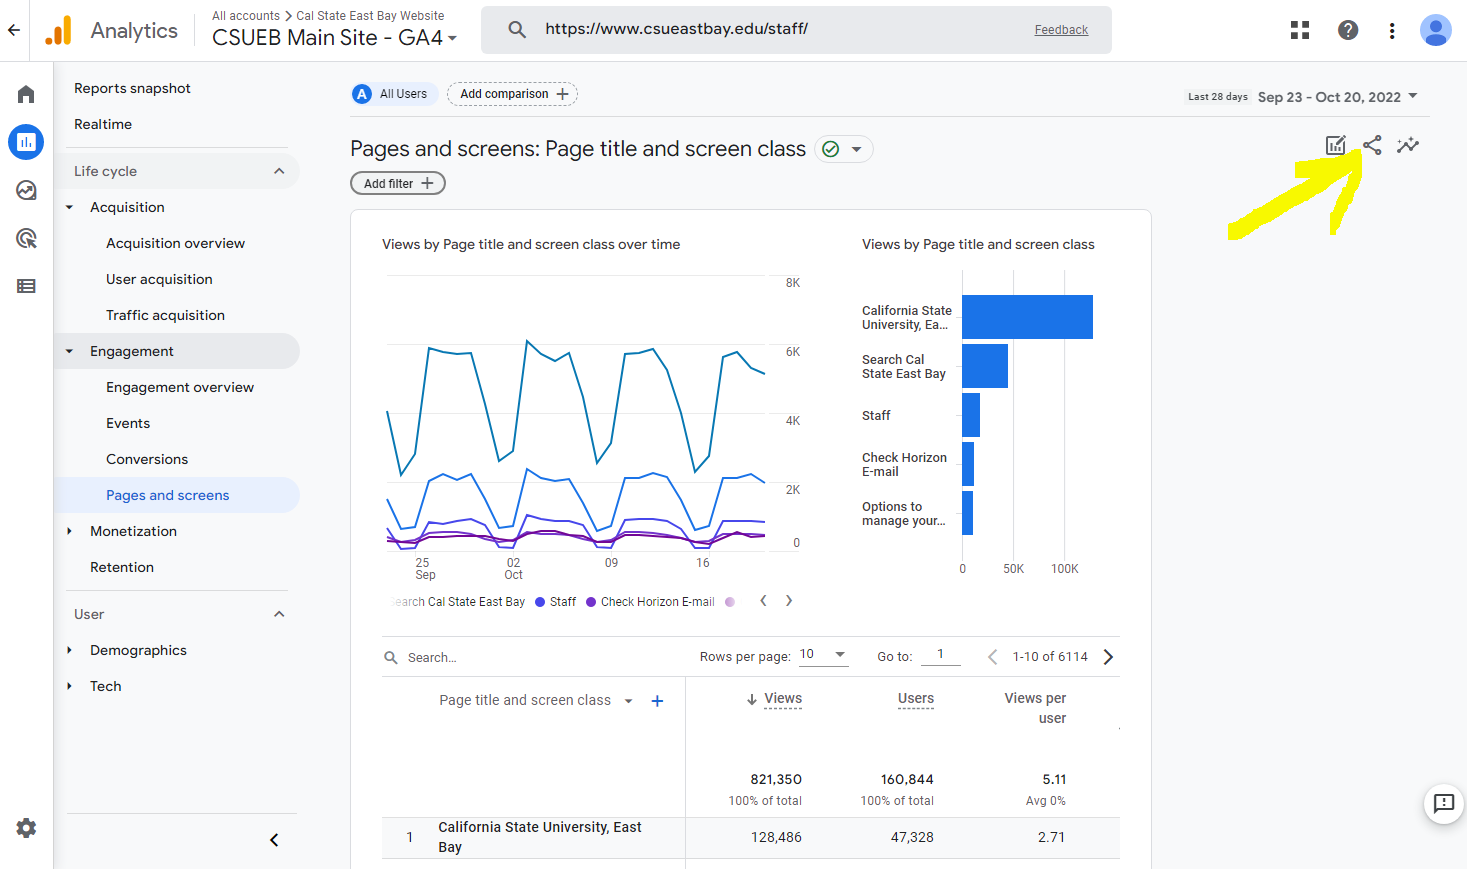Viewport: 1467px width, 869px height.
Task: Select Pages and screens in the sidebar
Action: 168,495
